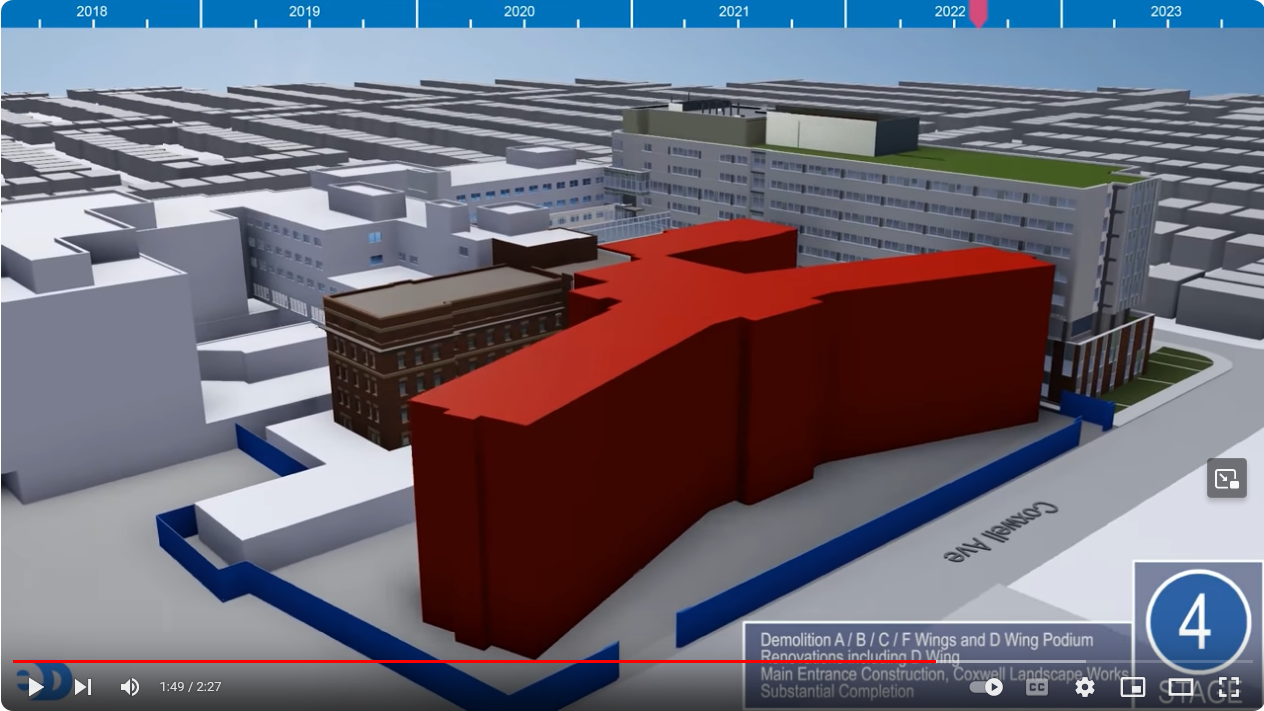The image size is (1264, 711).
Task: Click the 2023 label on timeline
Action: click(x=1166, y=11)
